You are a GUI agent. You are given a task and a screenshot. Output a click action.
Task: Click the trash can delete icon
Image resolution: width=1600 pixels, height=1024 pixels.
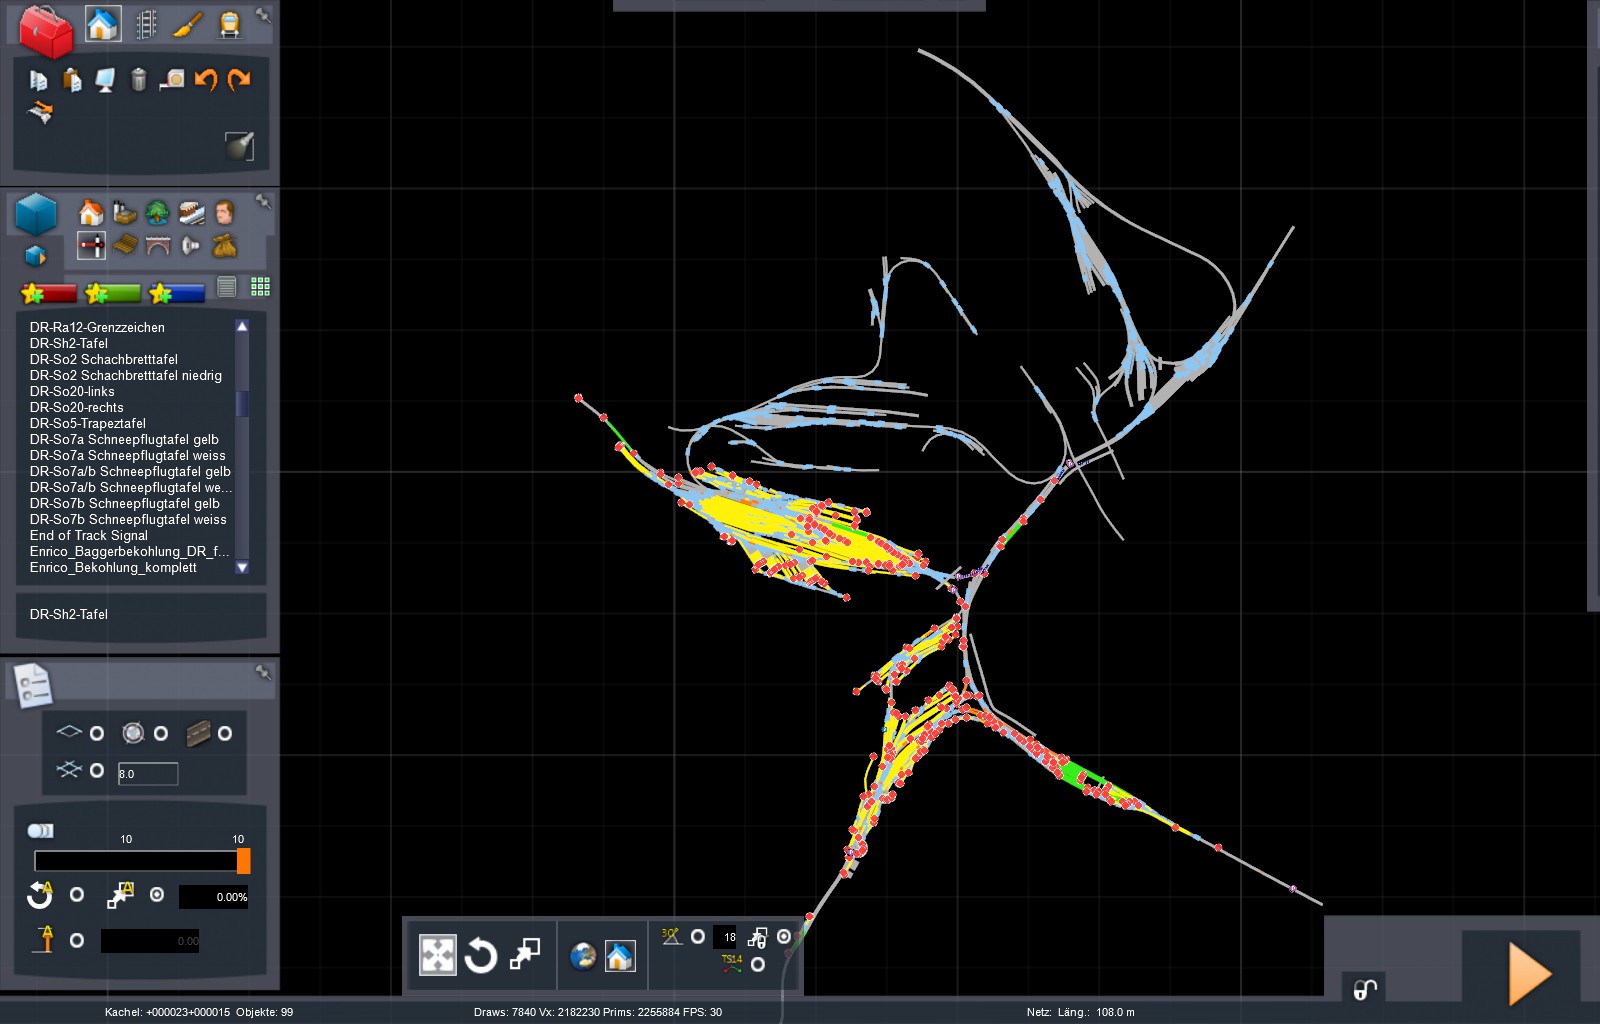(x=138, y=79)
